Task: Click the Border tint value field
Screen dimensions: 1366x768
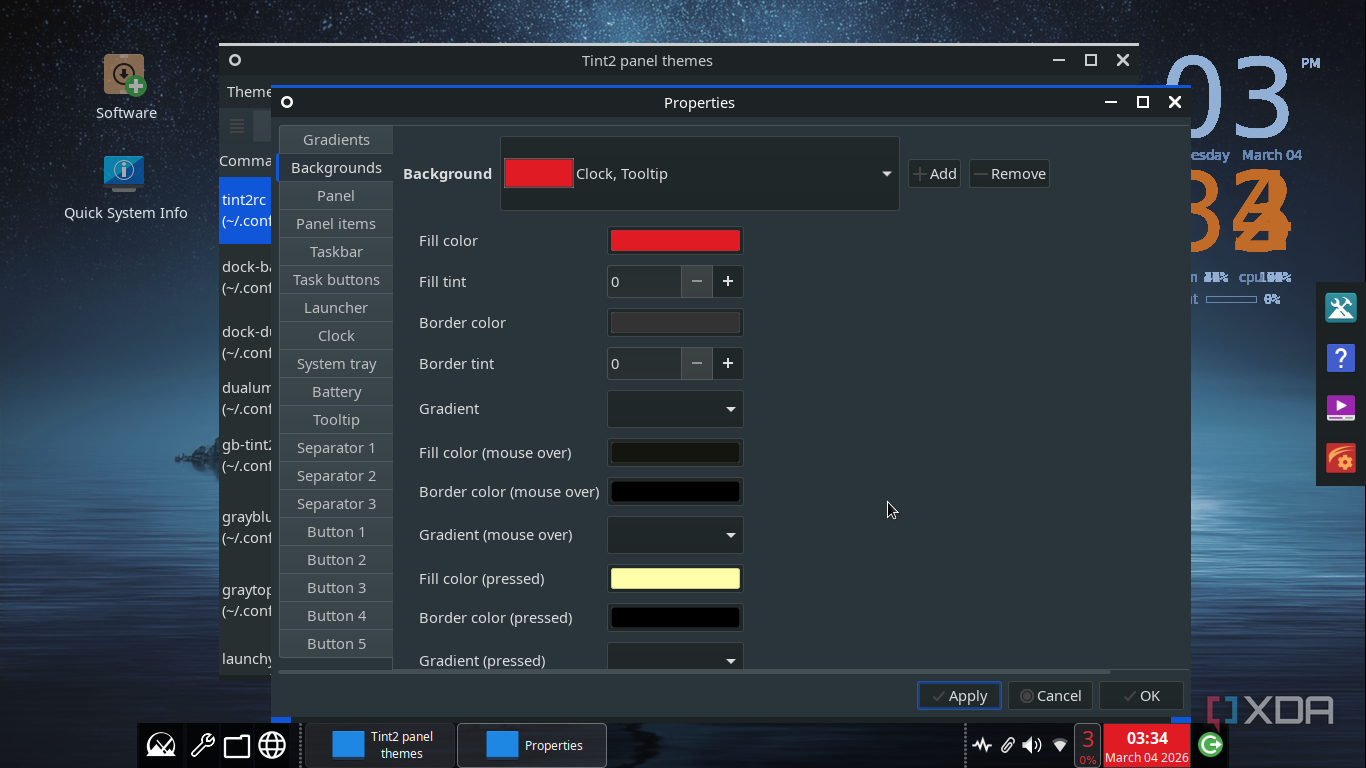Action: (x=644, y=364)
